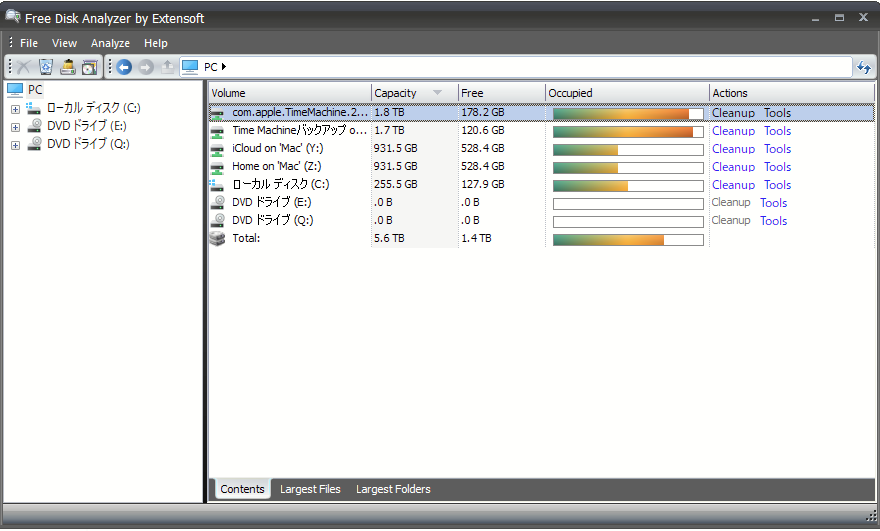Click the PC monitor icon in the address bar
Screen dimensions: 880x531
tap(190, 67)
